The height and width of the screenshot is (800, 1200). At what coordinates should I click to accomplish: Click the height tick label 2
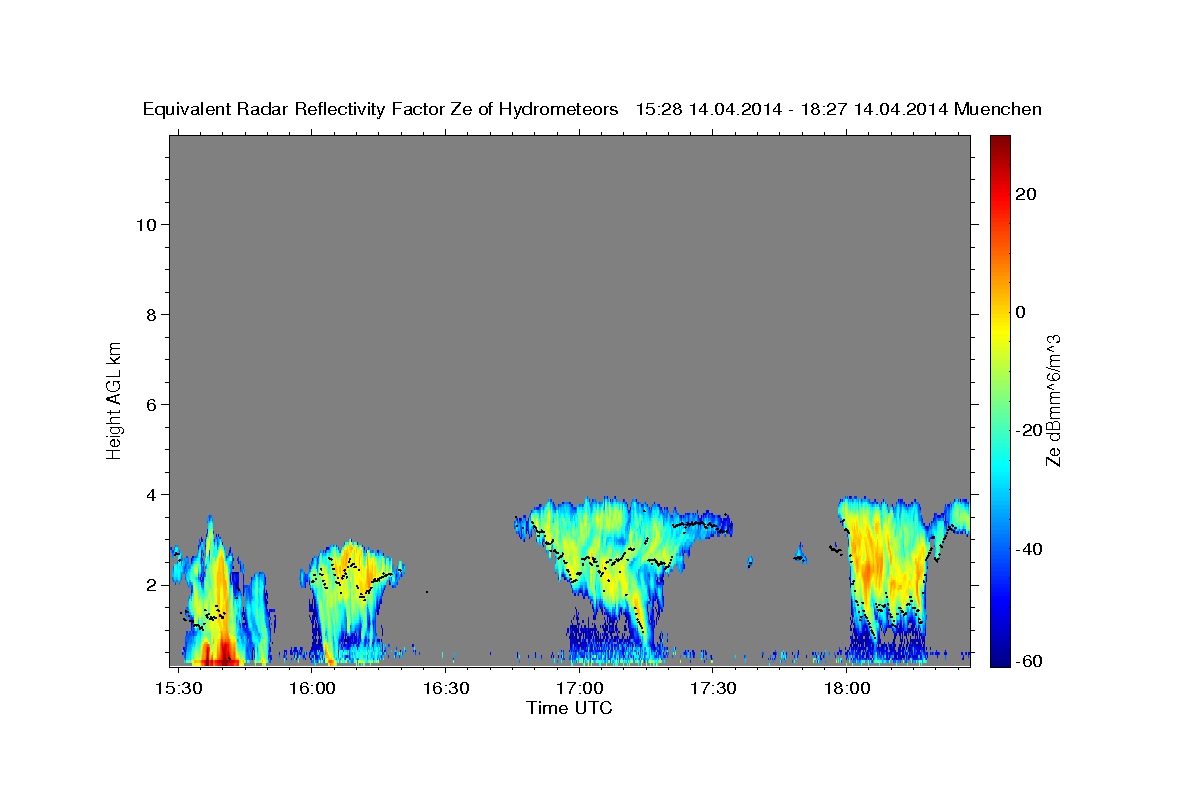(153, 585)
